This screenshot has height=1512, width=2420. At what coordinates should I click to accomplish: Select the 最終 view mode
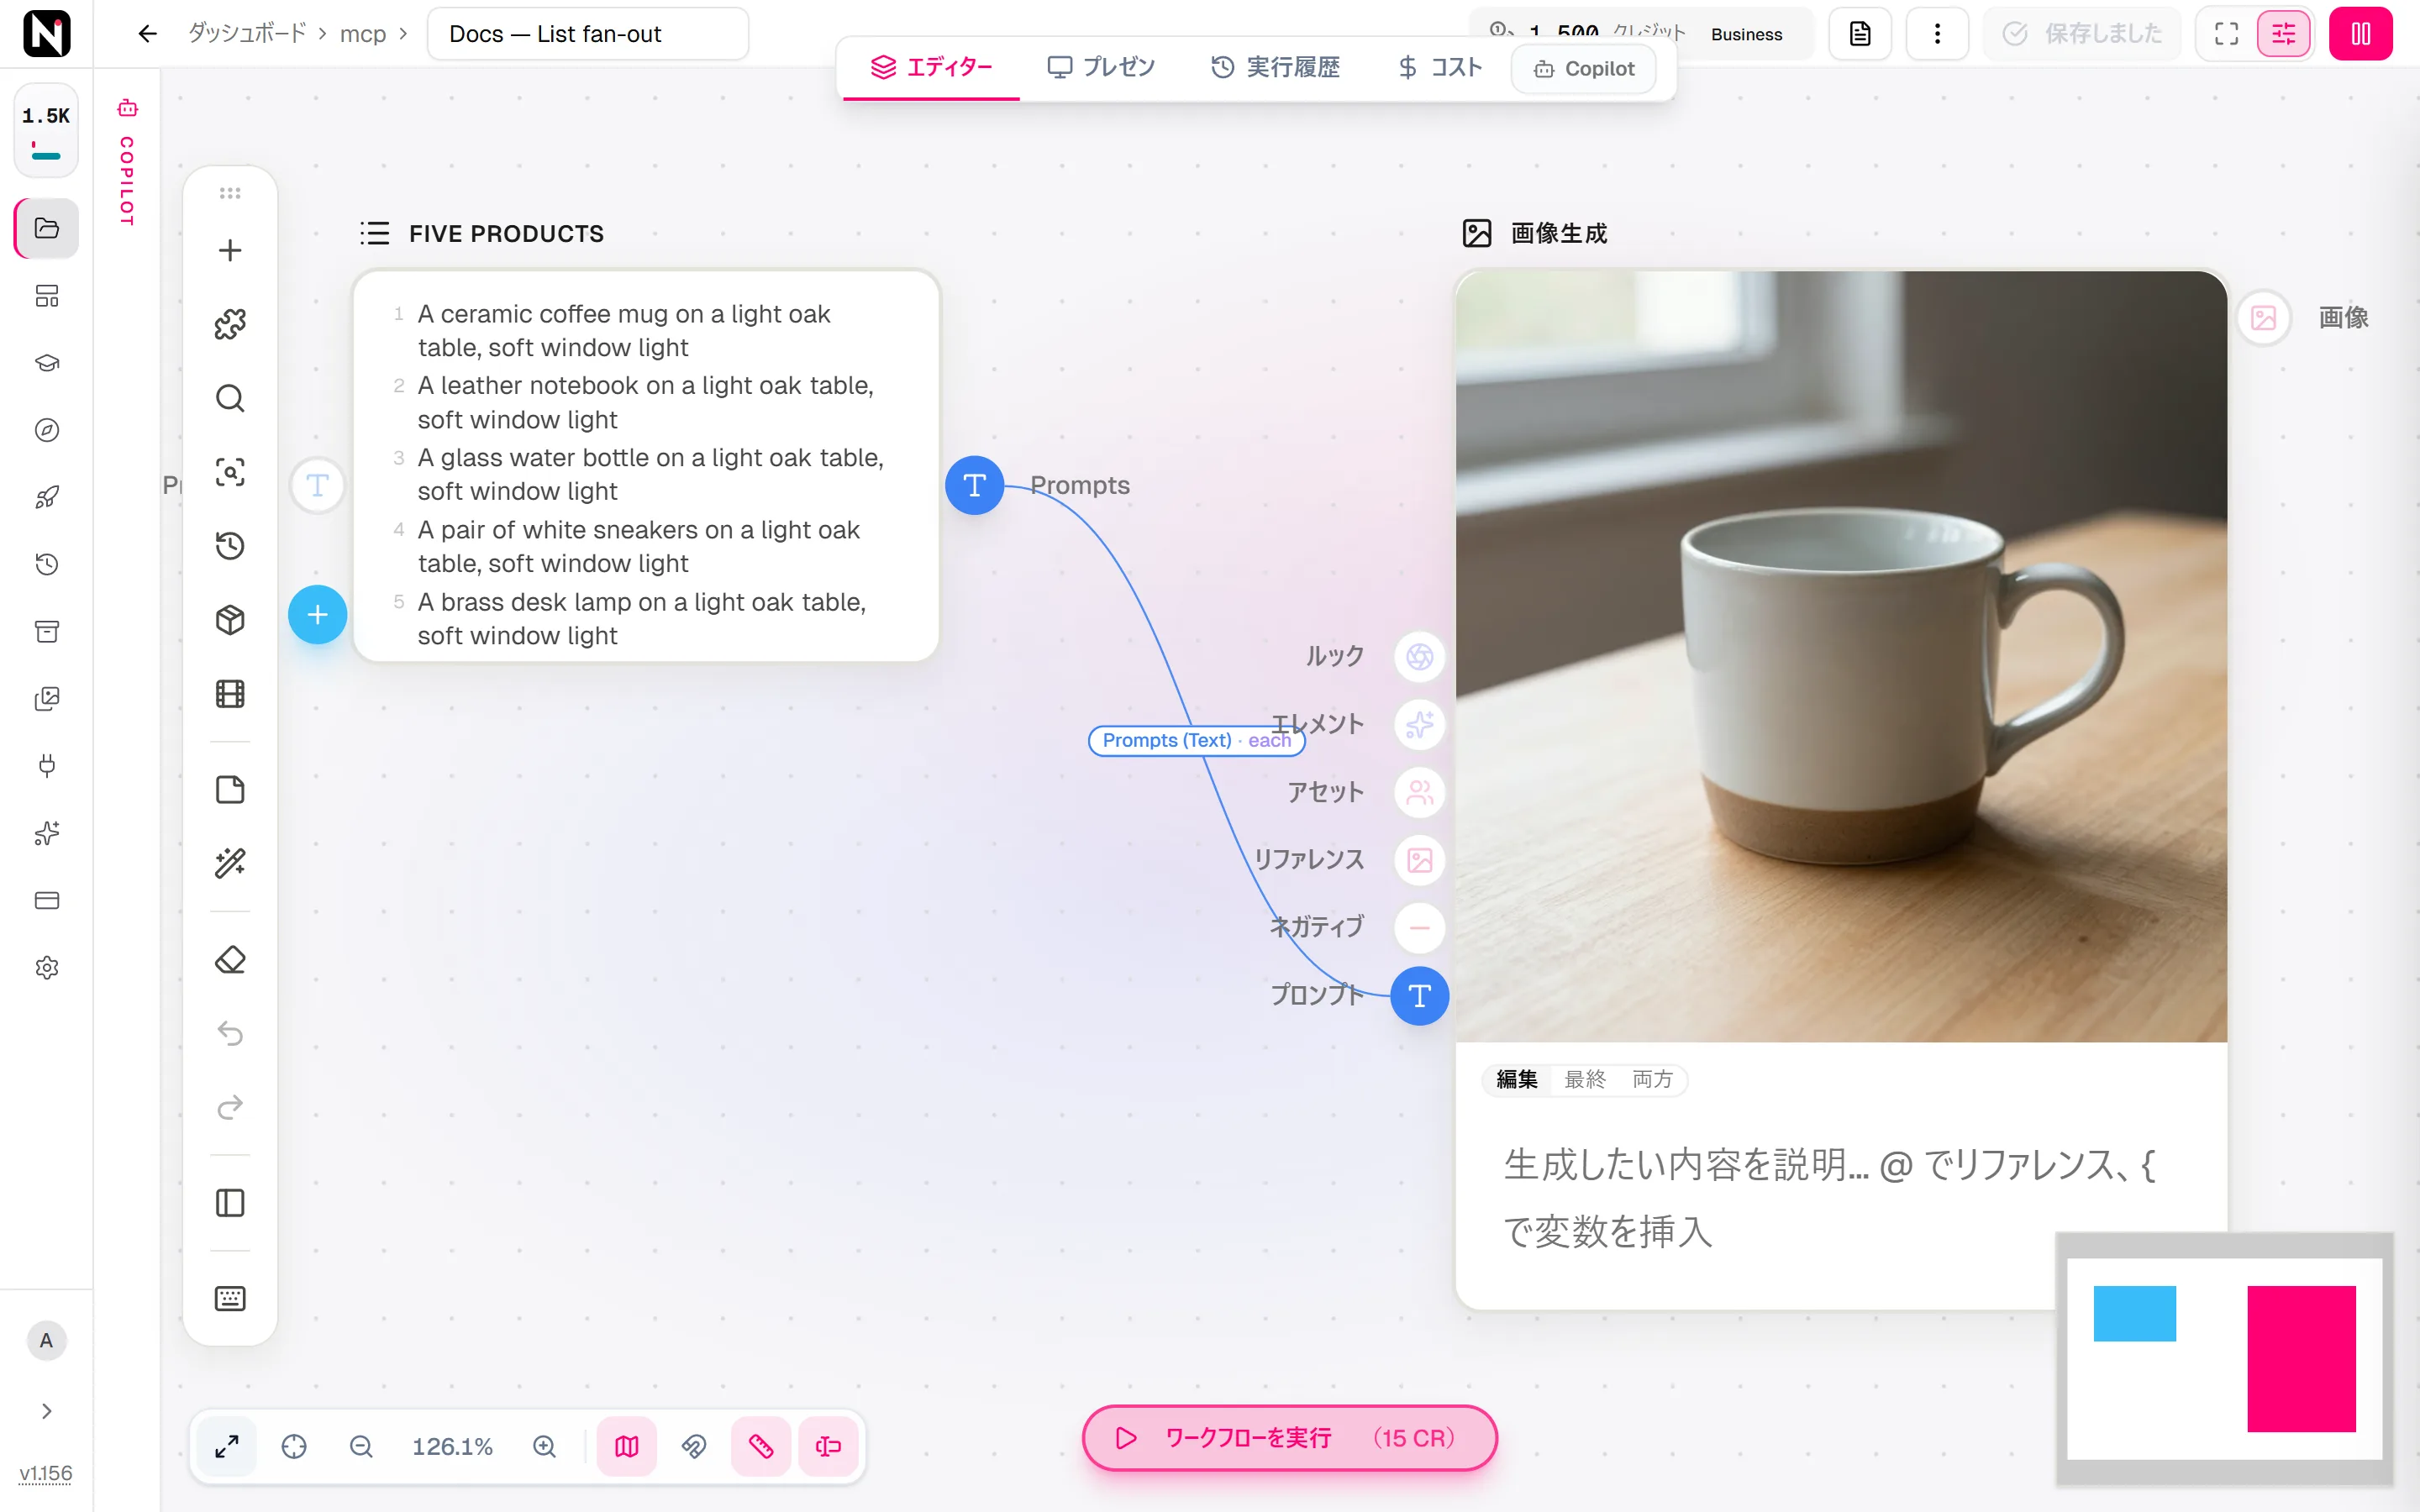pos(1585,1079)
